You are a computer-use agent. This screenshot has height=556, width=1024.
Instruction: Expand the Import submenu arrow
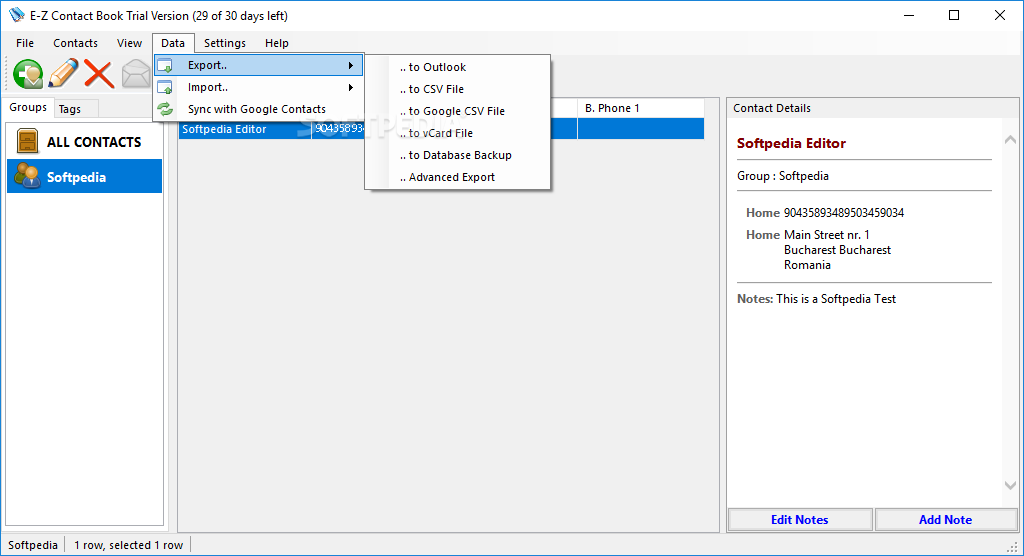[351, 88]
